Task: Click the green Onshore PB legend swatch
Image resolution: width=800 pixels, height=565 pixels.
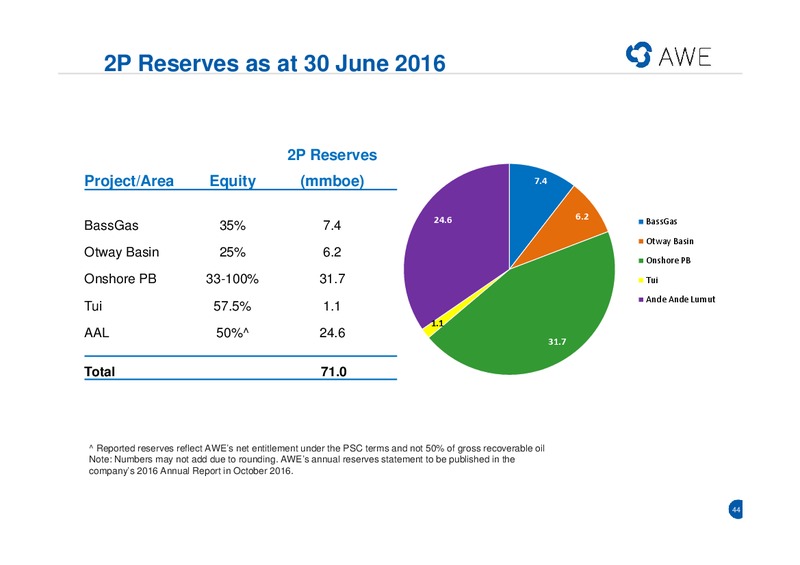Action: pyautogui.click(x=641, y=260)
